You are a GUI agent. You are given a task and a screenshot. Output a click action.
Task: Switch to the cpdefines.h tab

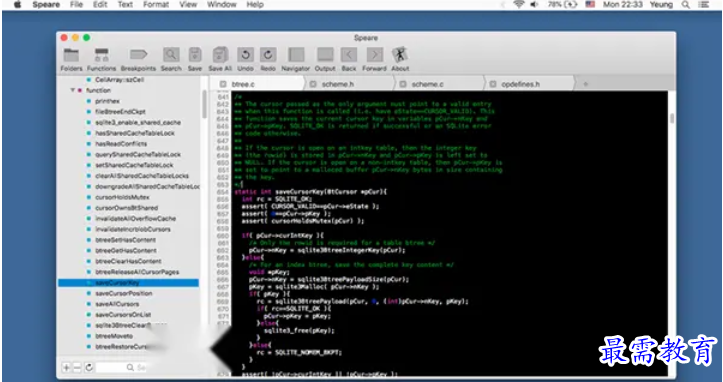(529, 84)
